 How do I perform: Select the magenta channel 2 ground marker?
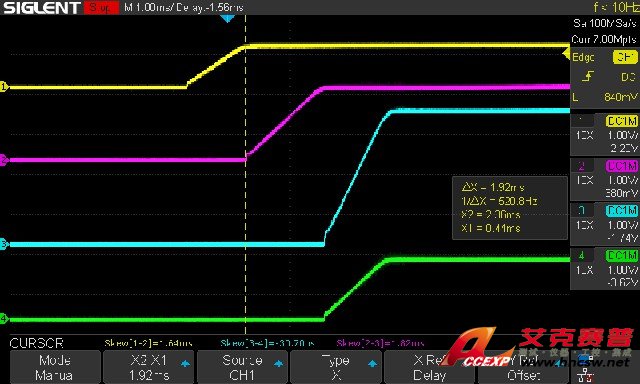point(4,160)
